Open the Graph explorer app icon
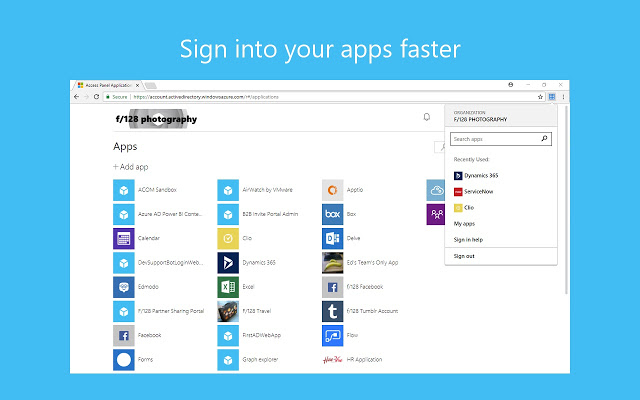The height and width of the screenshot is (400, 640). coord(228,360)
